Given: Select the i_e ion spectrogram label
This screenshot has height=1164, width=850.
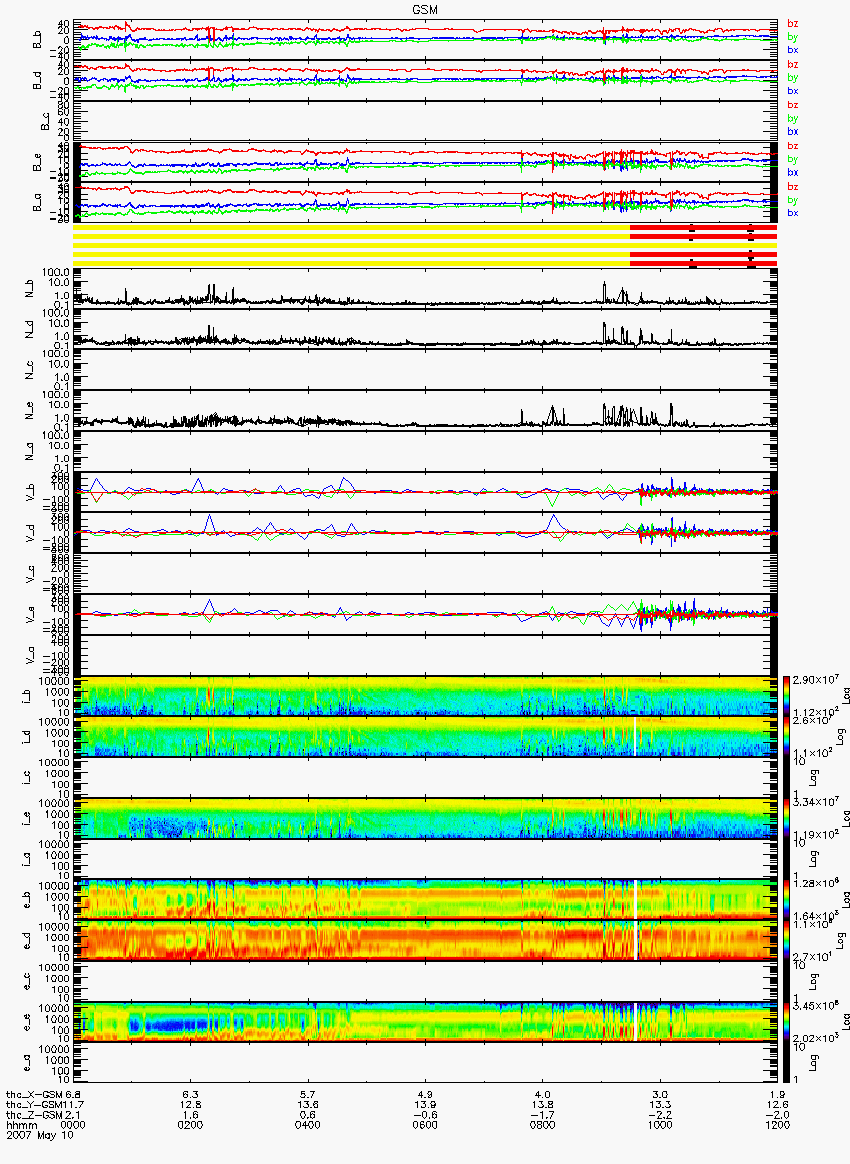Looking at the screenshot, I should pos(26,819).
